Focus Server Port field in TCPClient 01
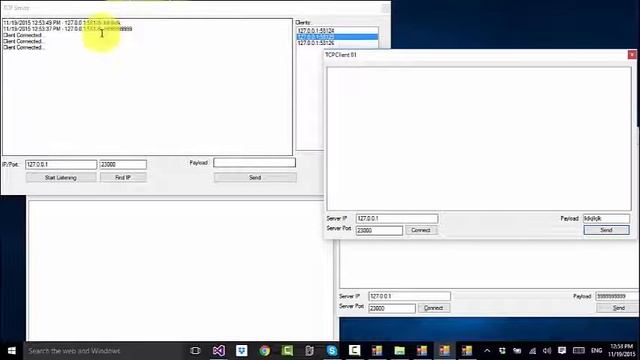The height and width of the screenshot is (360, 640). 379,231
